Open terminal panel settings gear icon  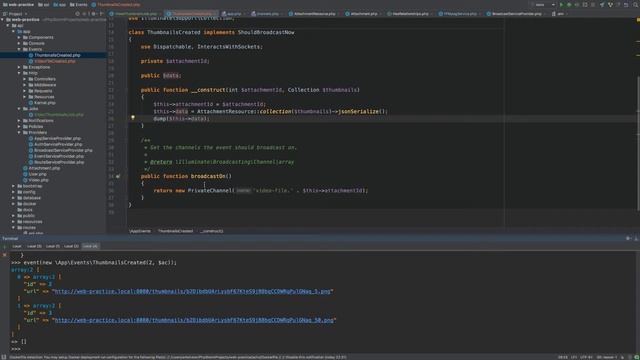click(x=628, y=238)
